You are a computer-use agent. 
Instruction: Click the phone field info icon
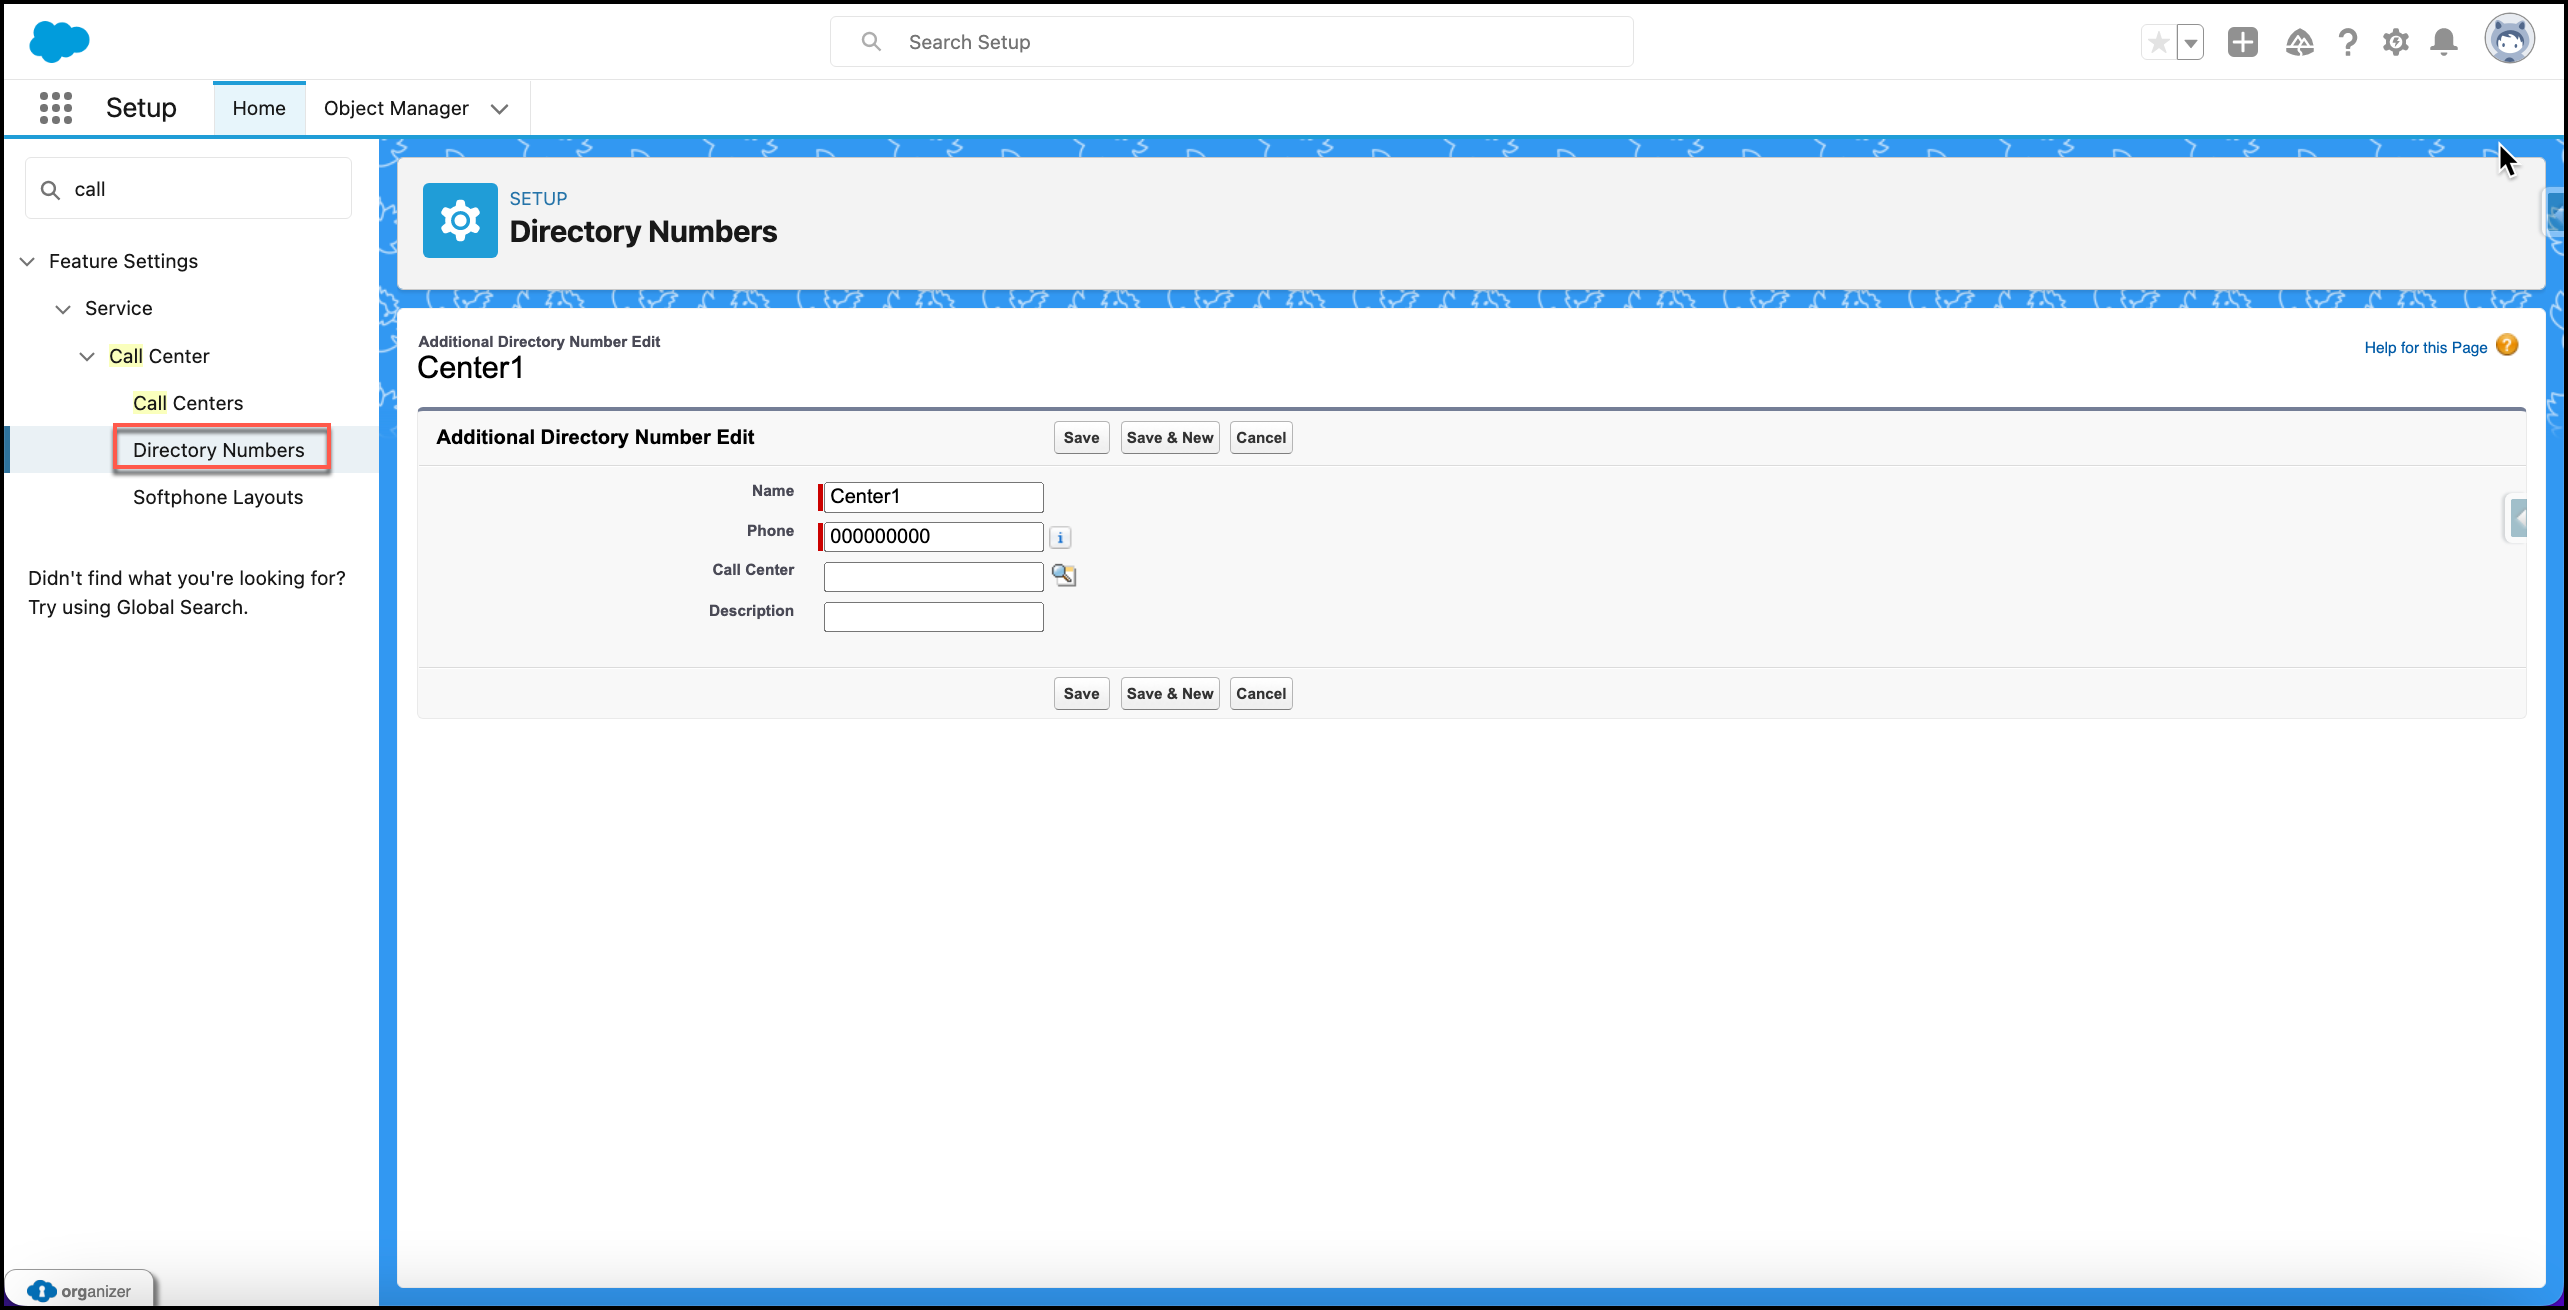click(x=1060, y=538)
